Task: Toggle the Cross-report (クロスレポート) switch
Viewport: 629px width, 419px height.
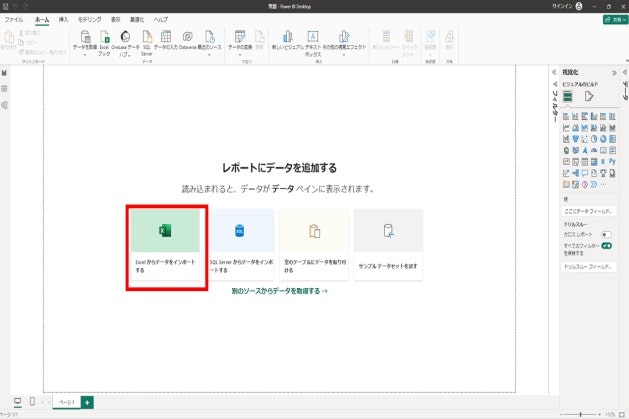Action: tap(606, 234)
